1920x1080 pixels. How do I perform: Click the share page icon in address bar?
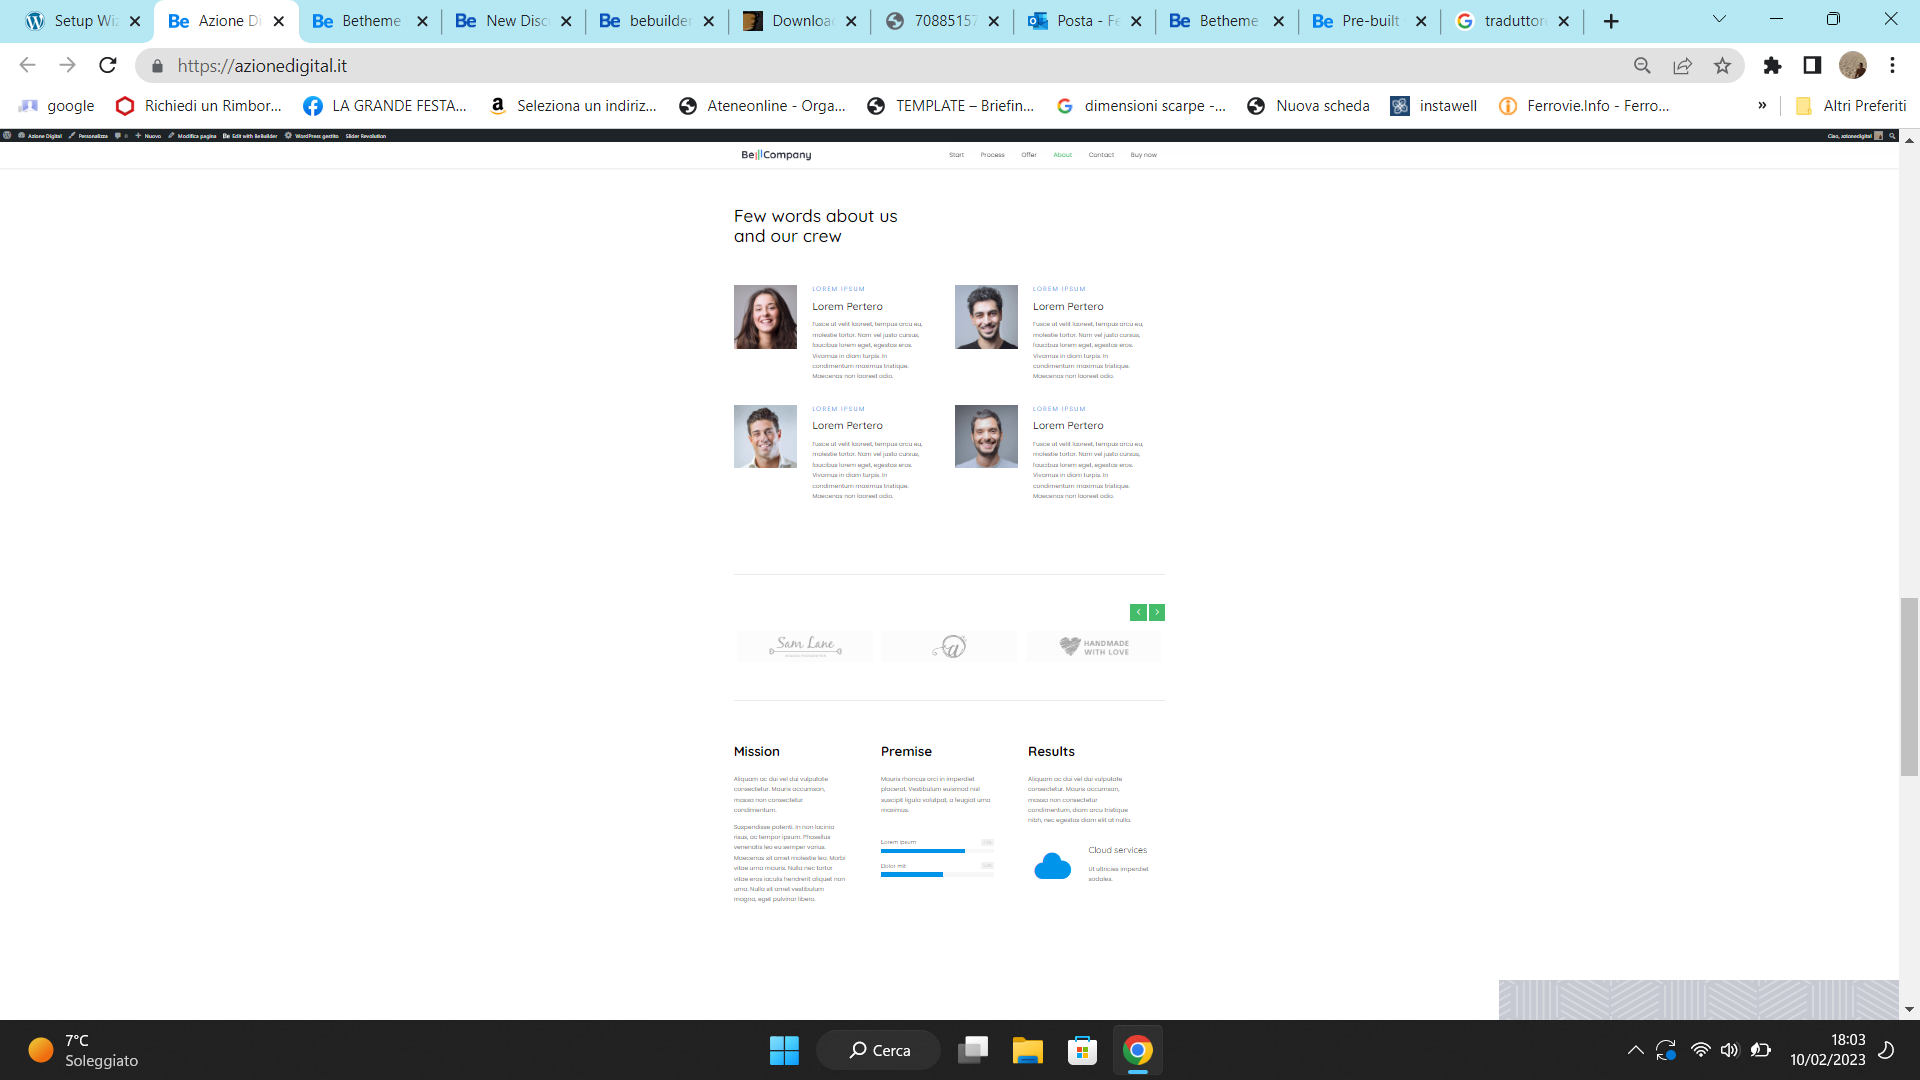pyautogui.click(x=1682, y=65)
